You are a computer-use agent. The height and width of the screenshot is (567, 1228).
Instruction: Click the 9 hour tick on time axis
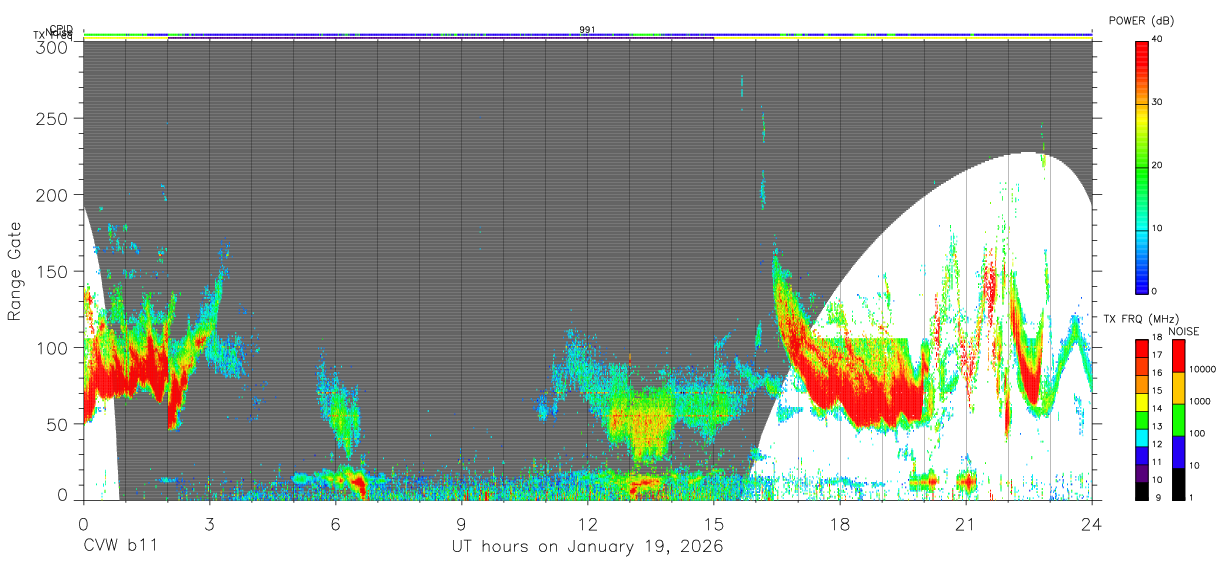pos(461,523)
